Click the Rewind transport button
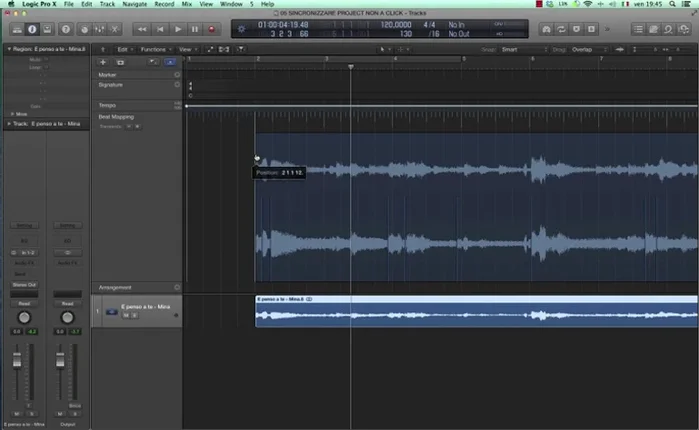Screen dimensions: 699x430 click(x=143, y=29)
